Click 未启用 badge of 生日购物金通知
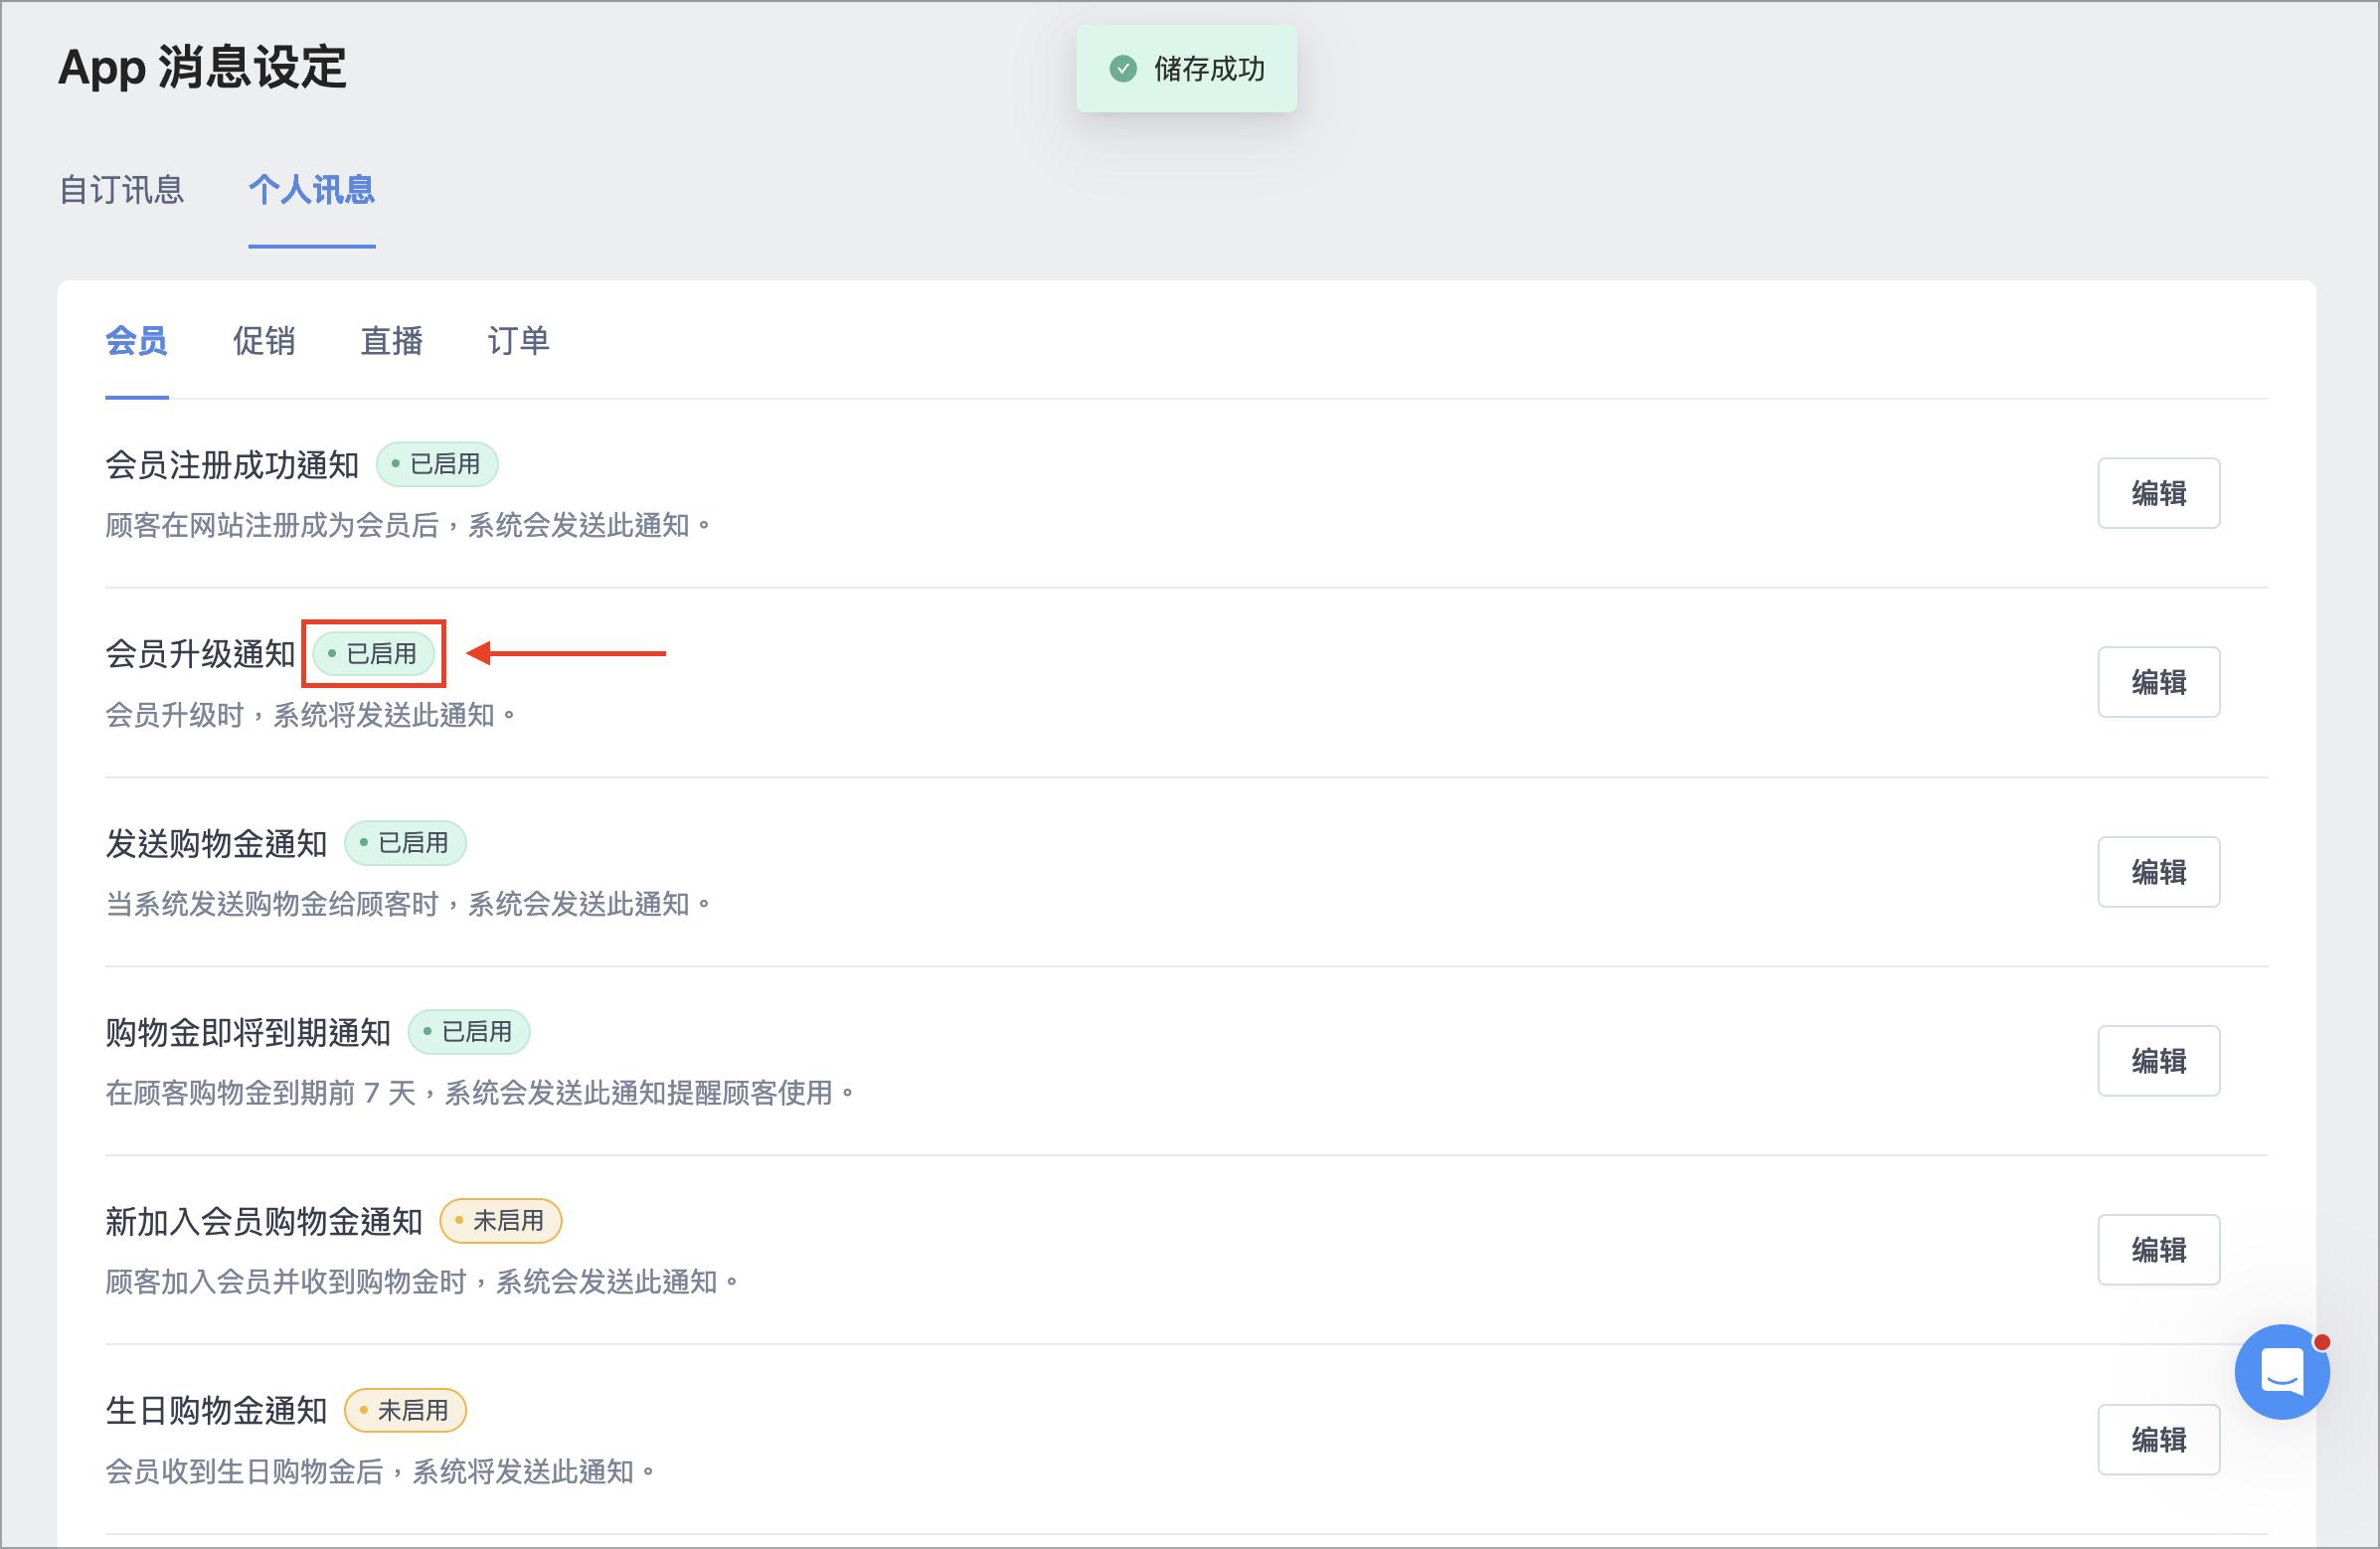The height and width of the screenshot is (1549, 2380). (x=405, y=1411)
